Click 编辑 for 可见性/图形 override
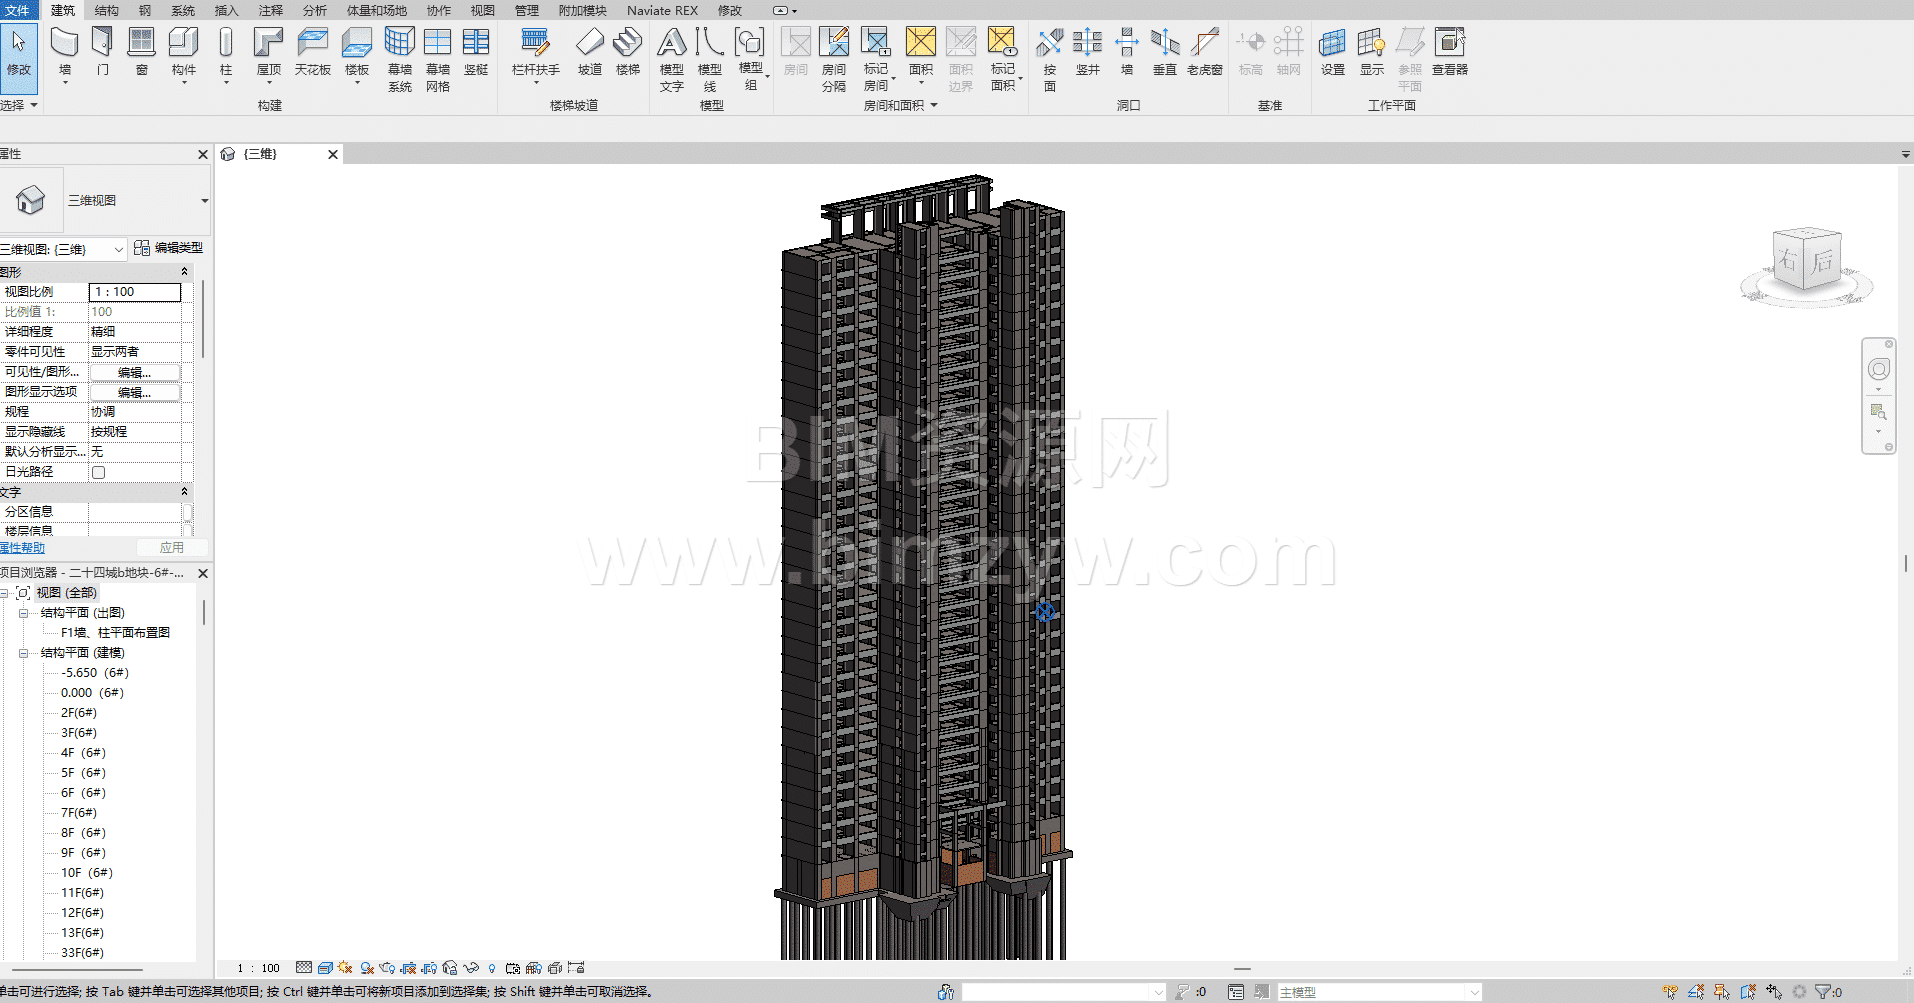The height and width of the screenshot is (1003, 1914). (x=135, y=372)
